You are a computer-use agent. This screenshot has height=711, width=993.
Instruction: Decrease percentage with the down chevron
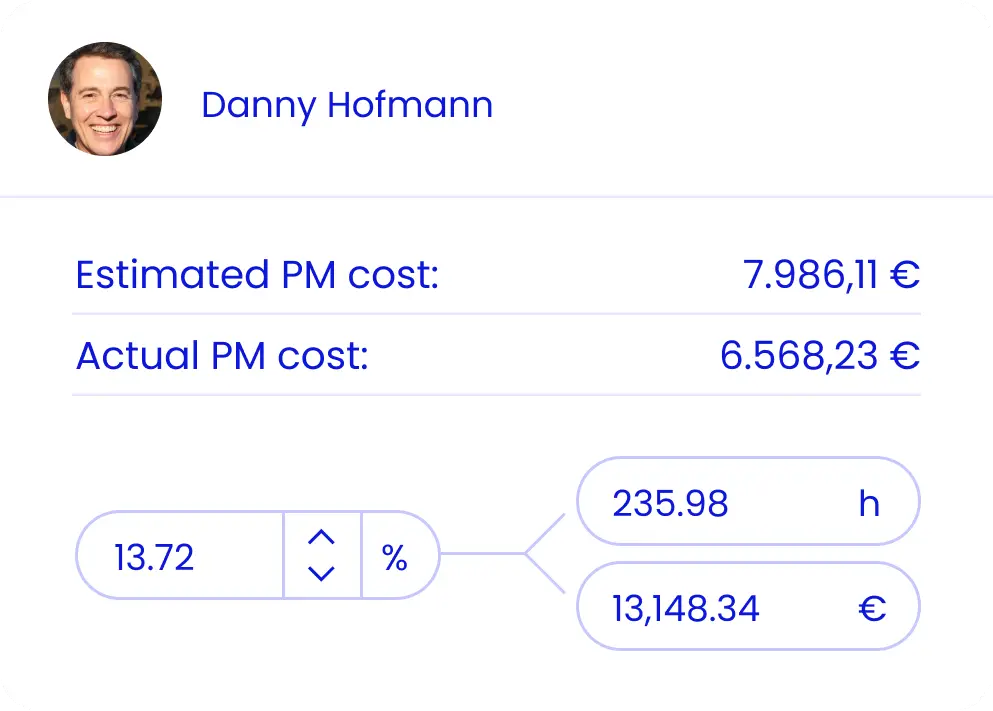[x=321, y=573]
